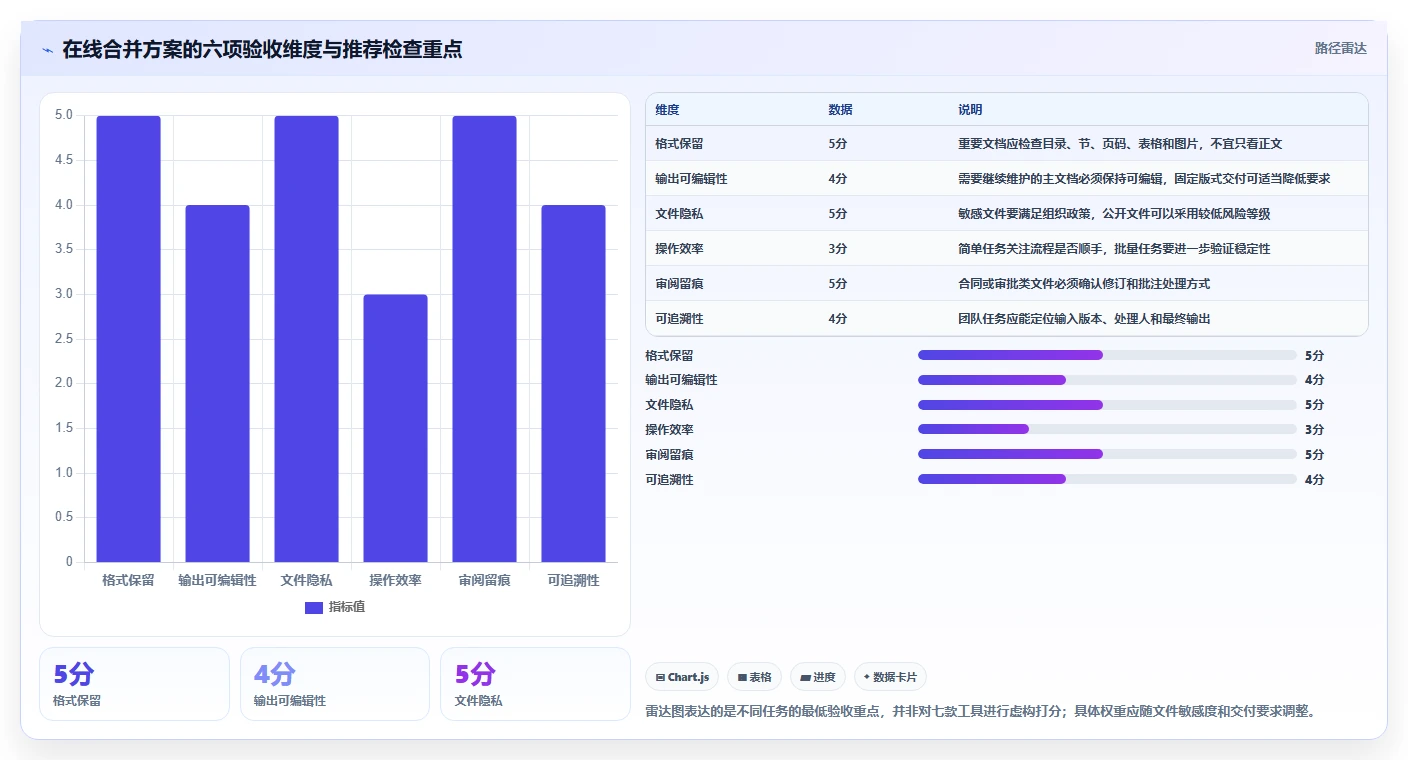Select the 进度 tag chip
Viewport: 1408px width, 760px height.
[817, 677]
